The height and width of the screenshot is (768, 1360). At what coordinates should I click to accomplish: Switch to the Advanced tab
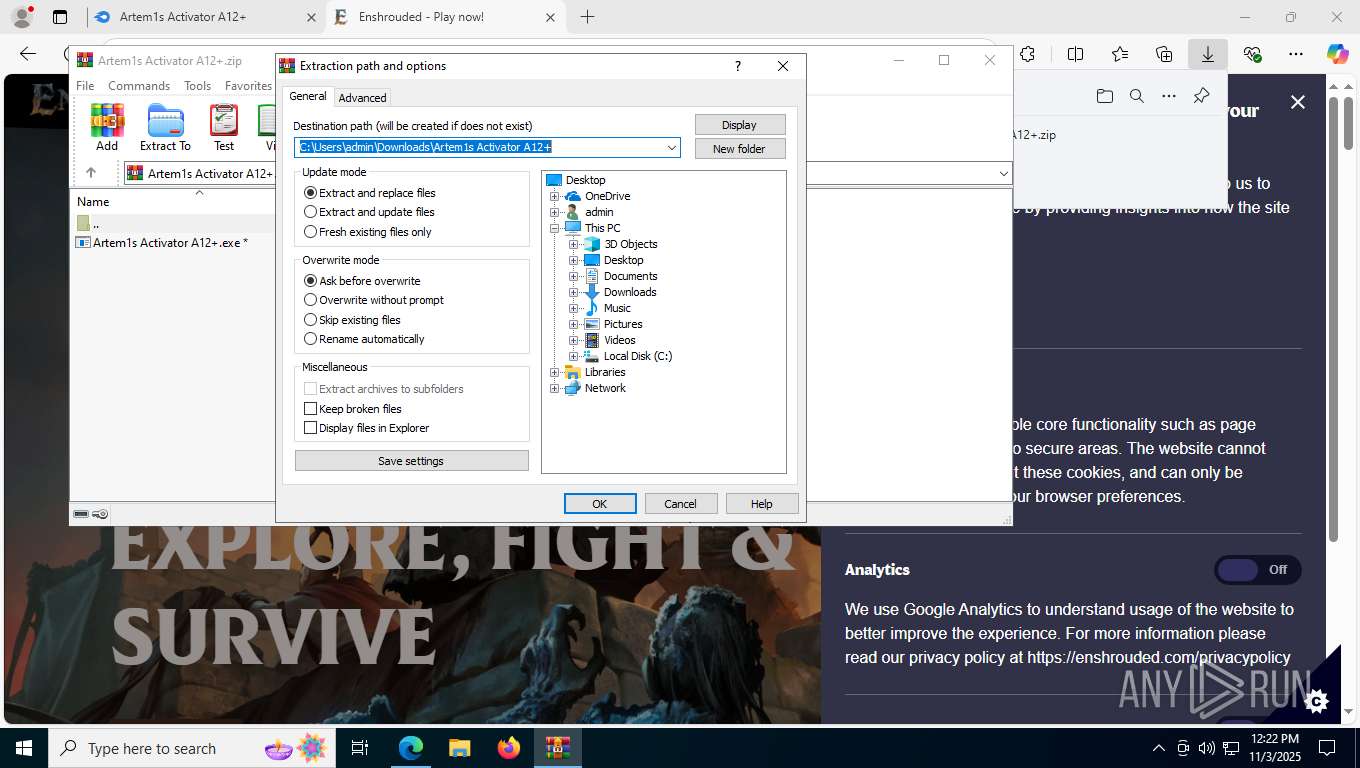362,97
